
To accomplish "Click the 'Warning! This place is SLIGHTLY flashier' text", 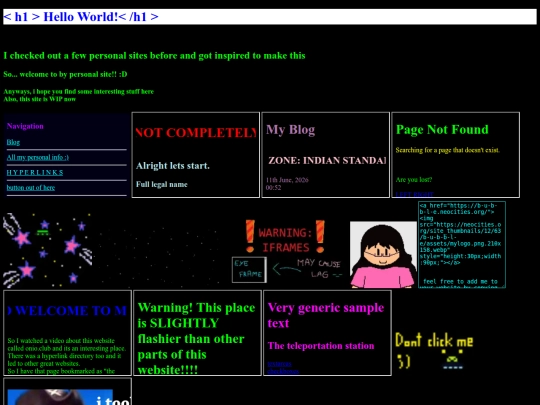I will pos(196,339).
